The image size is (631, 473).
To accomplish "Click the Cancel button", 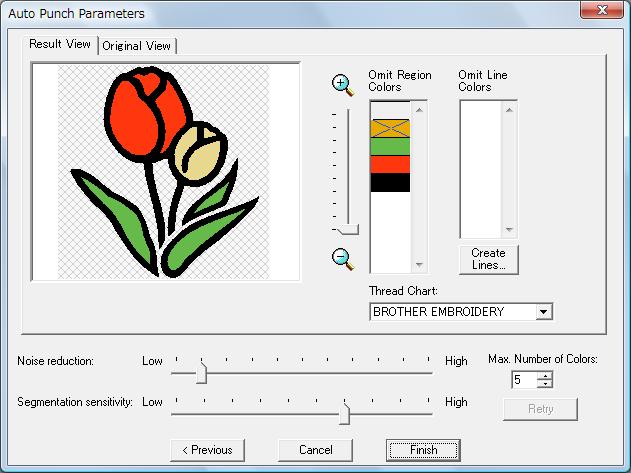I will pyautogui.click(x=316, y=450).
